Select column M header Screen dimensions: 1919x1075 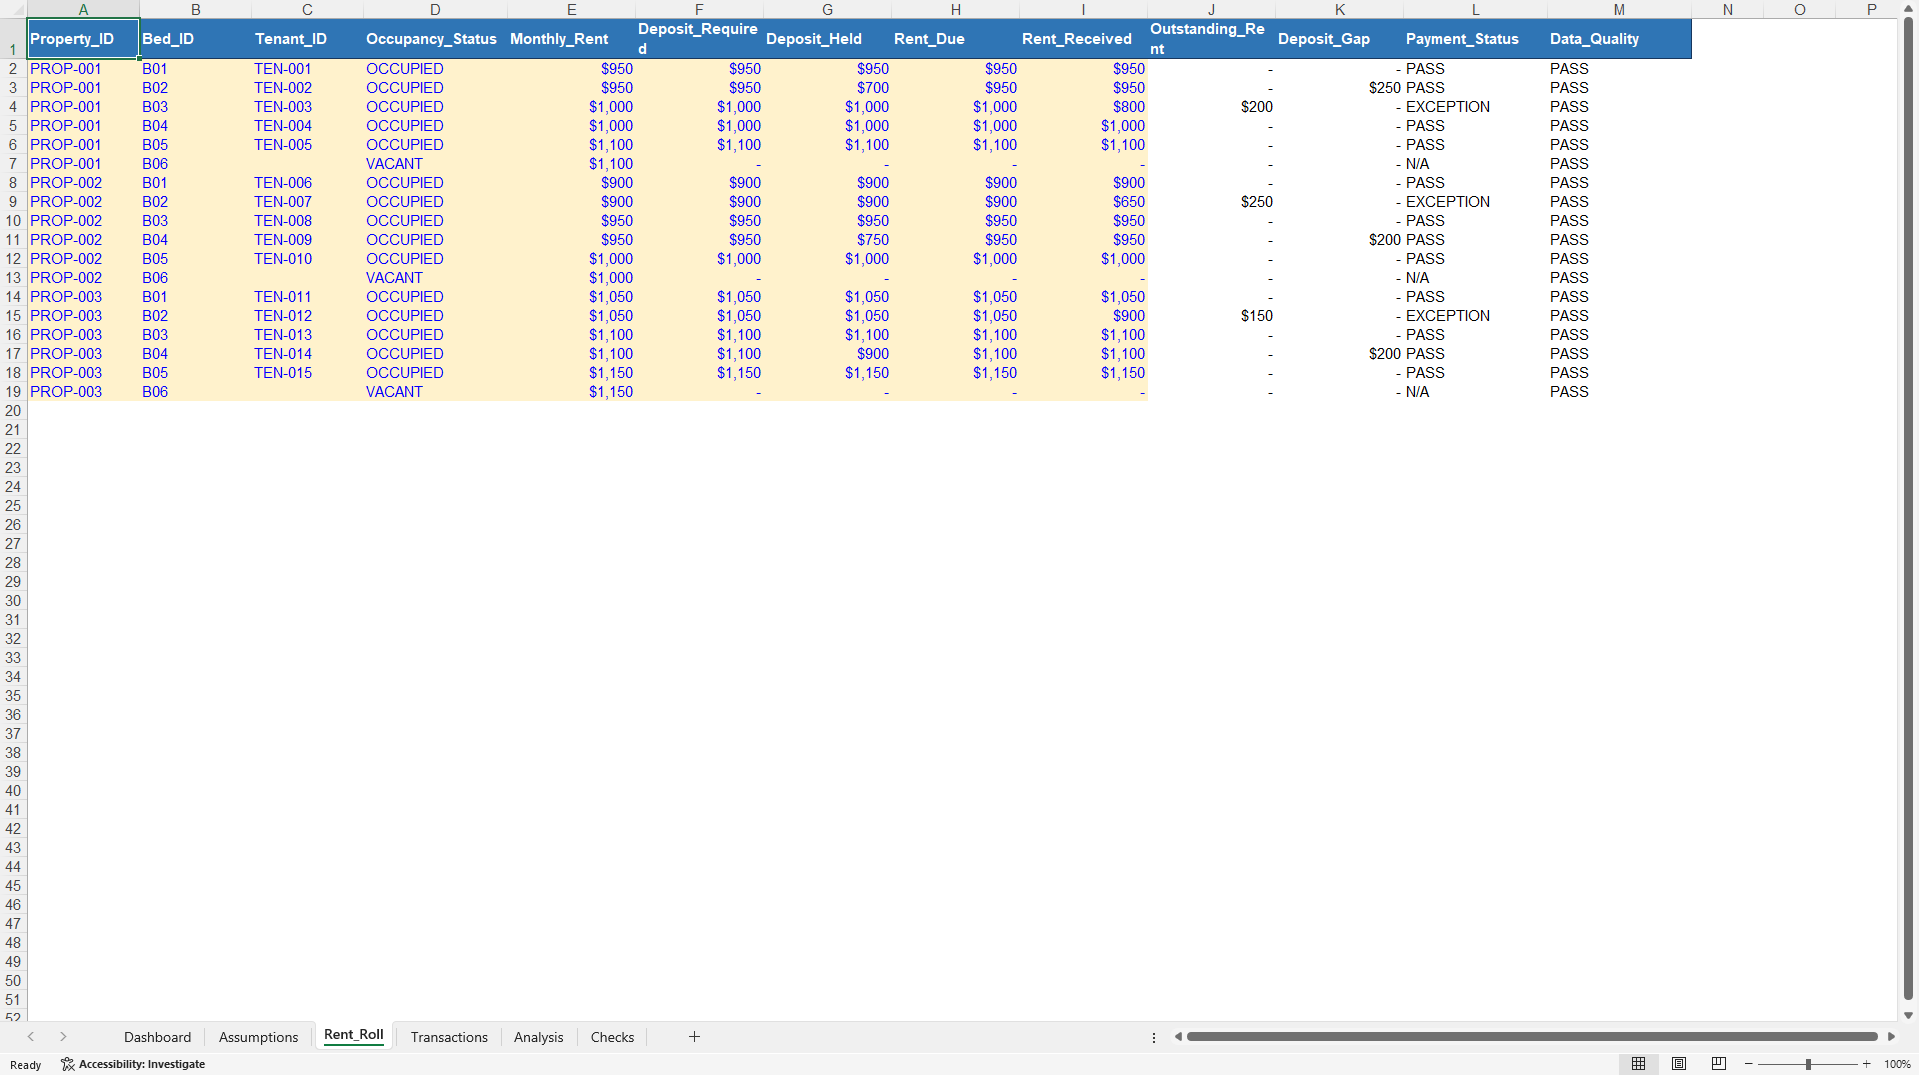click(1619, 9)
